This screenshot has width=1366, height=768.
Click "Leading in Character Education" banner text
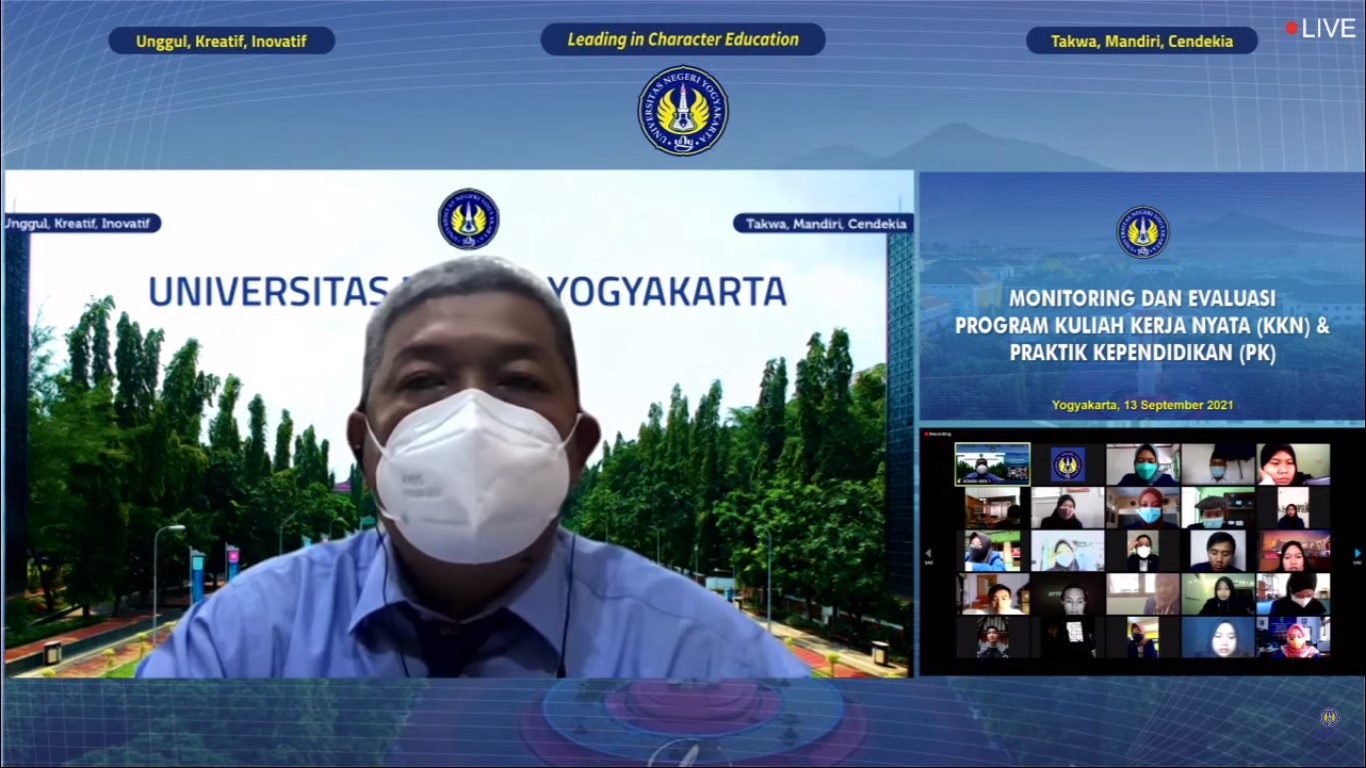point(683,40)
